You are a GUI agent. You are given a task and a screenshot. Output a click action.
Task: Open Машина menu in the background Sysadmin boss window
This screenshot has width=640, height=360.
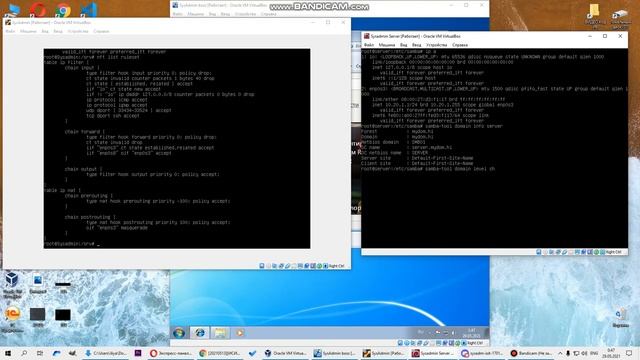point(196,14)
